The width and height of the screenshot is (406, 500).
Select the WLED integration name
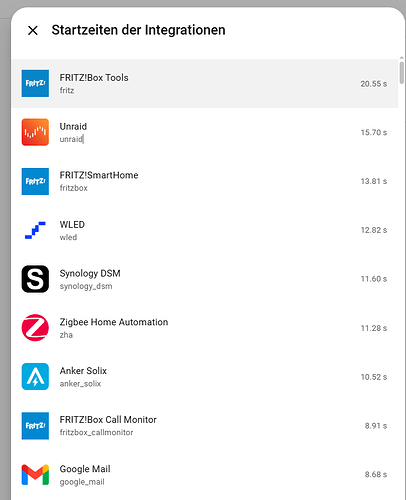coord(72,225)
